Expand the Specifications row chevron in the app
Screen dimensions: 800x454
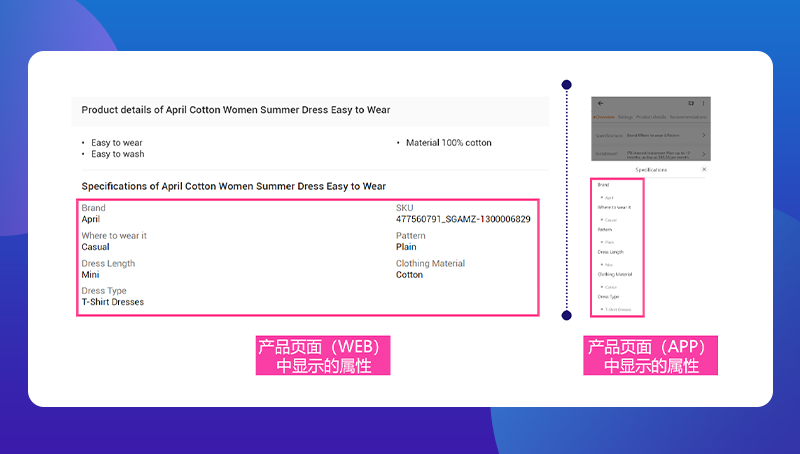[704, 135]
